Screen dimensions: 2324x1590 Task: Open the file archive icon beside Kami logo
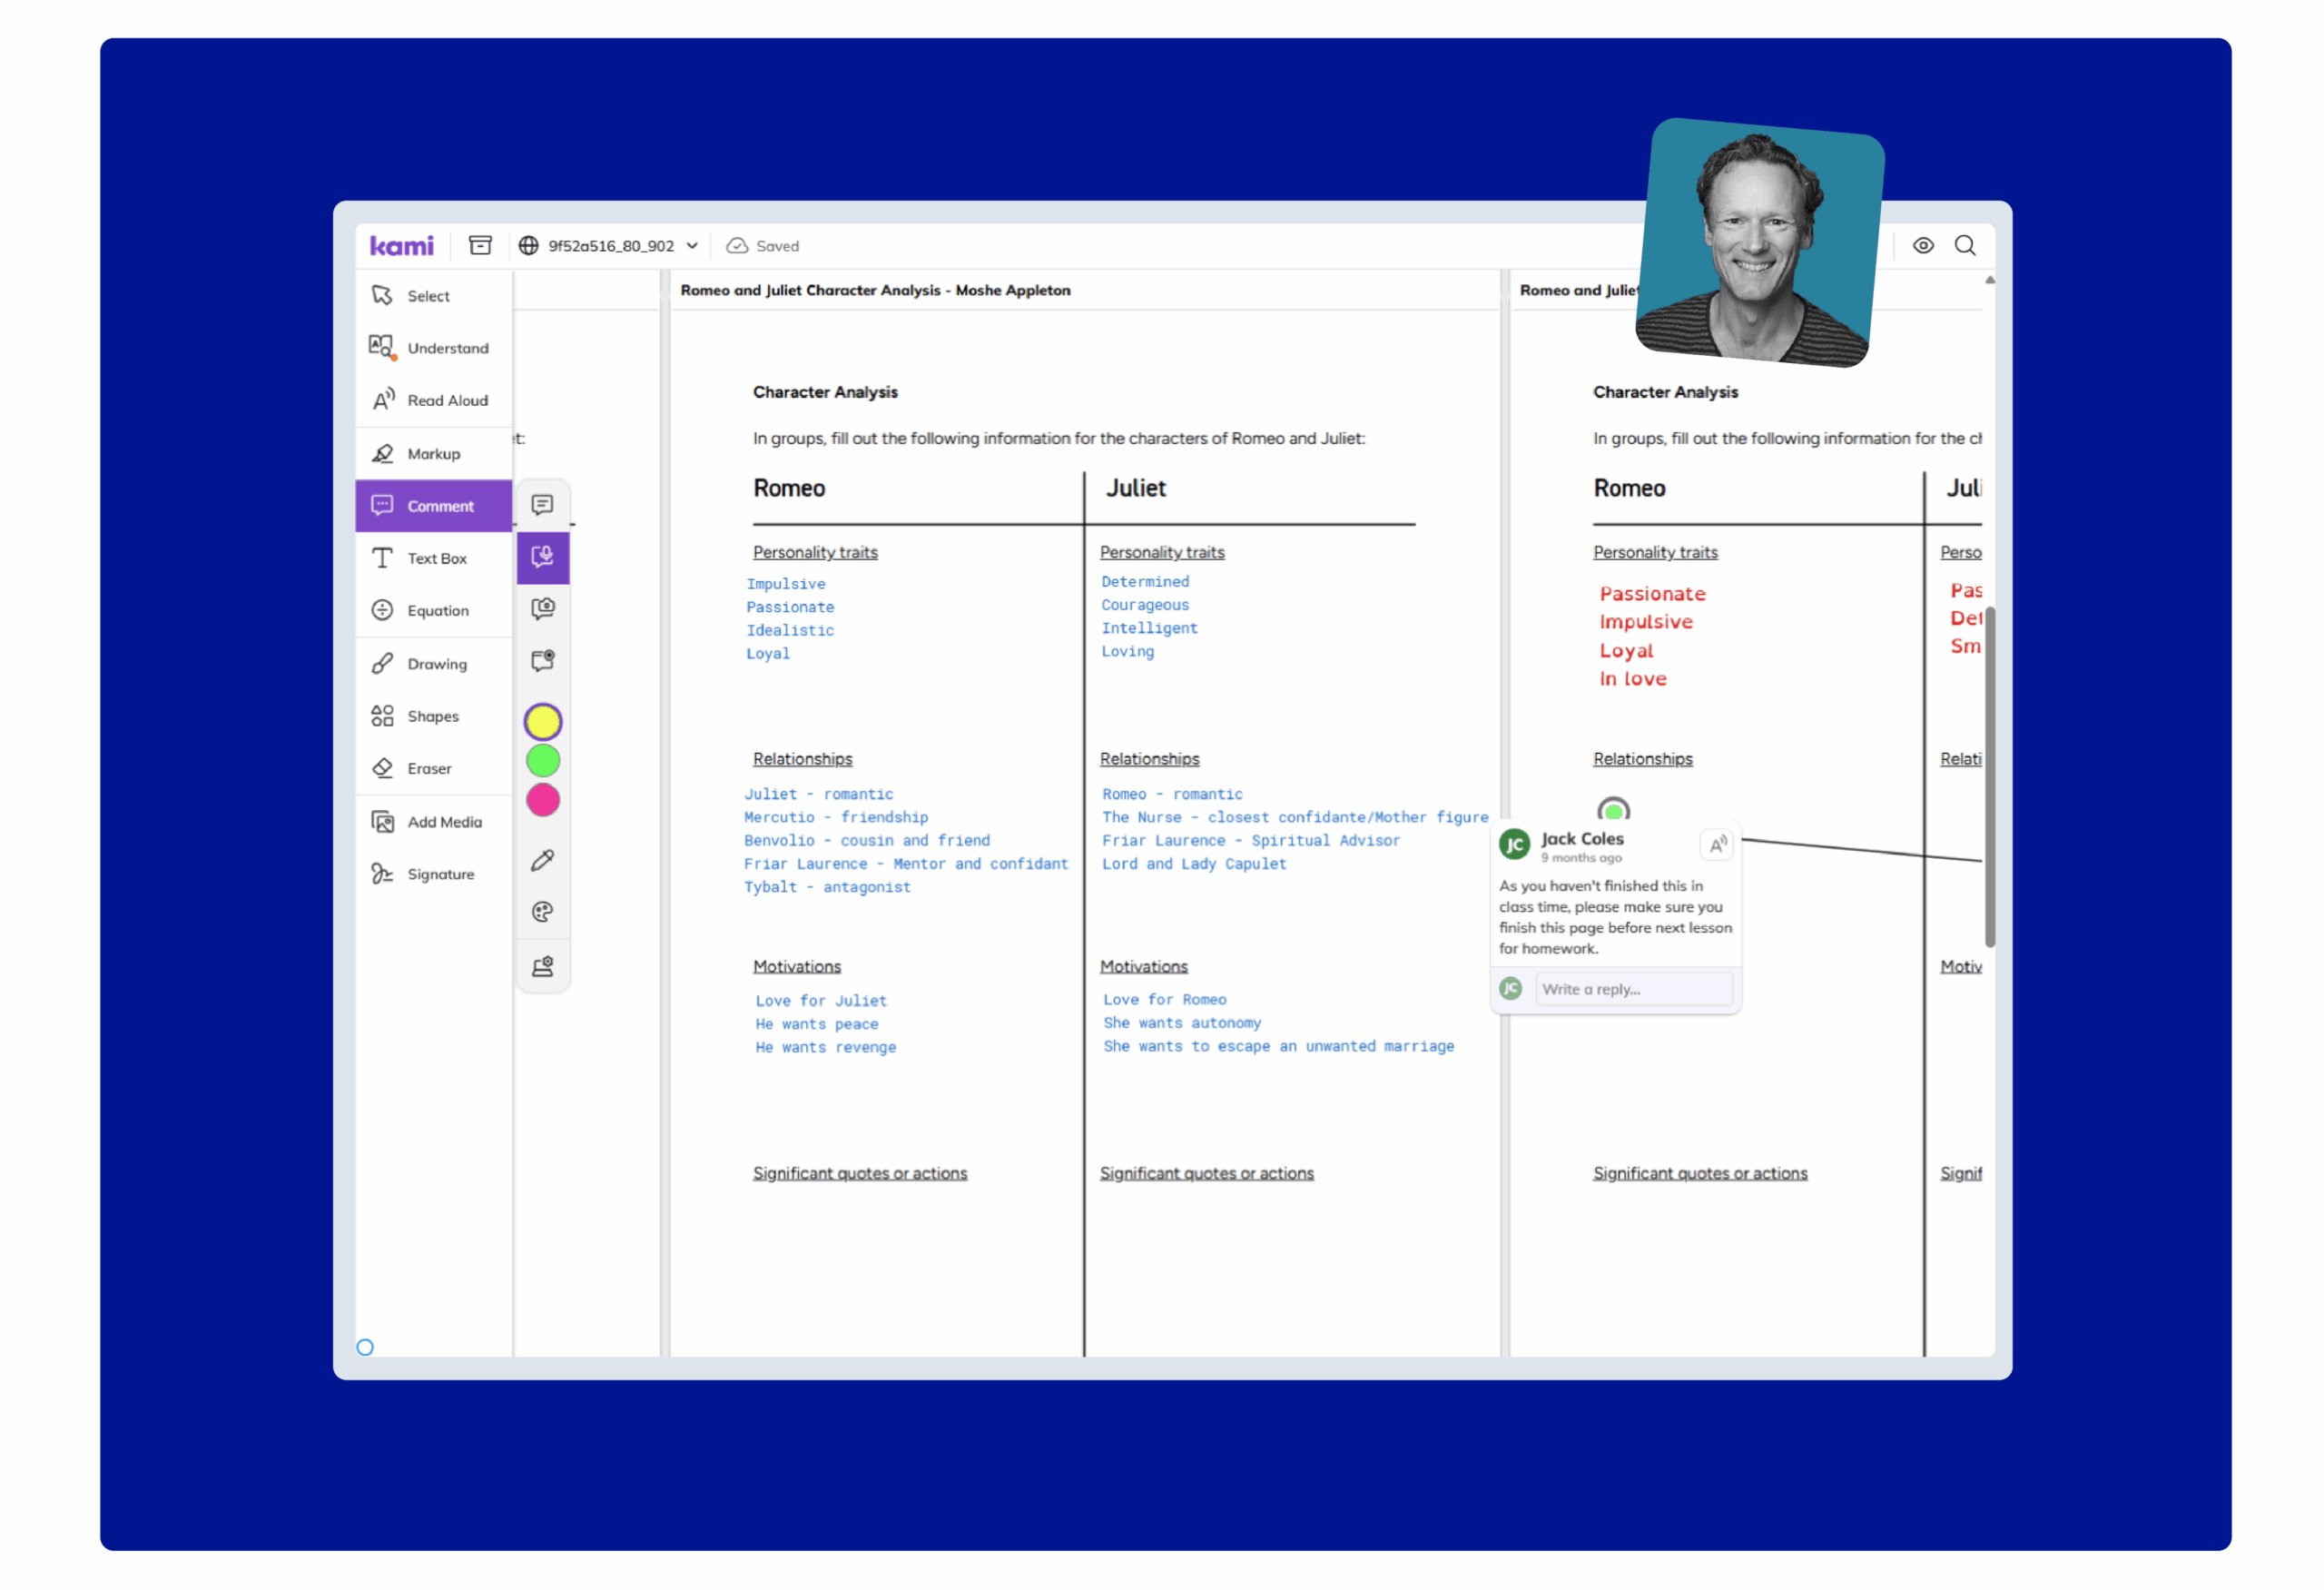[x=480, y=245]
